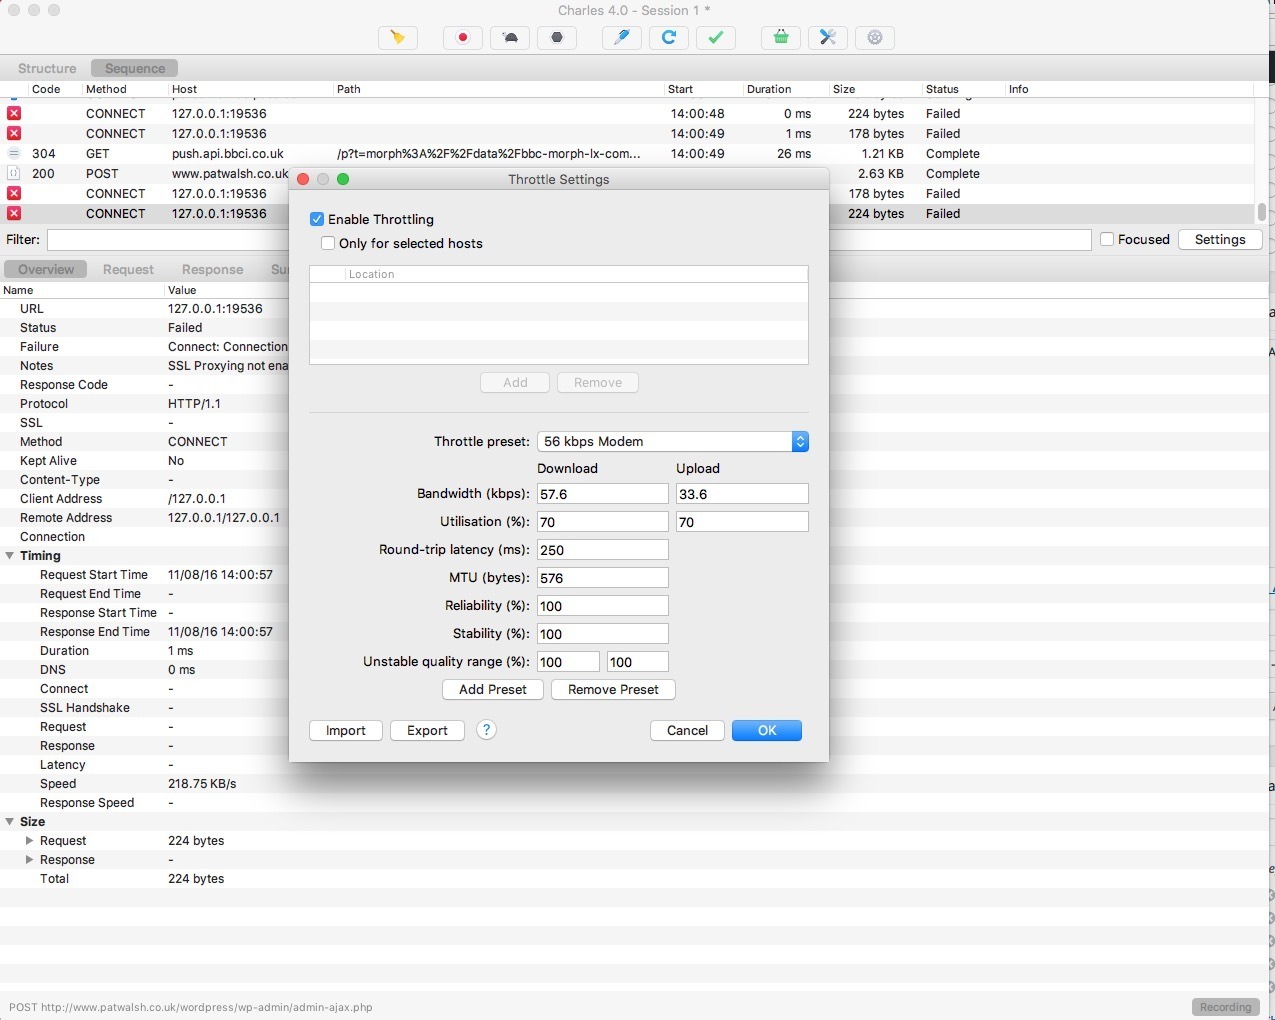Collapse the Size section
Image resolution: width=1275 pixels, height=1020 pixels.
[x=10, y=822]
